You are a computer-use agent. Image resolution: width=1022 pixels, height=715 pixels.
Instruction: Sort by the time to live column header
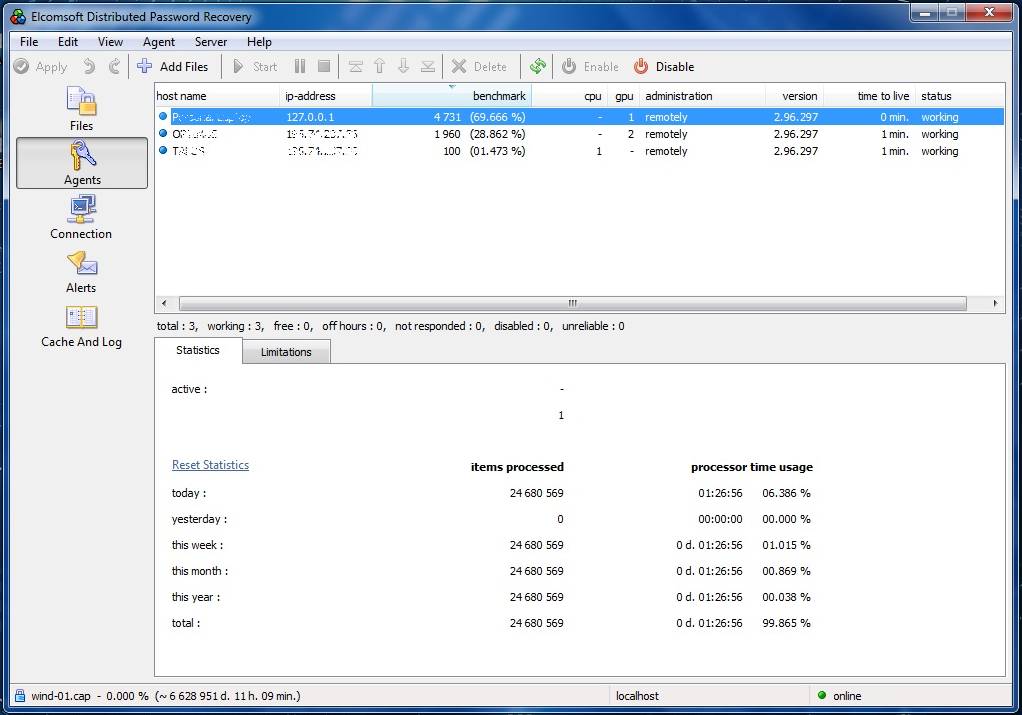pos(870,96)
